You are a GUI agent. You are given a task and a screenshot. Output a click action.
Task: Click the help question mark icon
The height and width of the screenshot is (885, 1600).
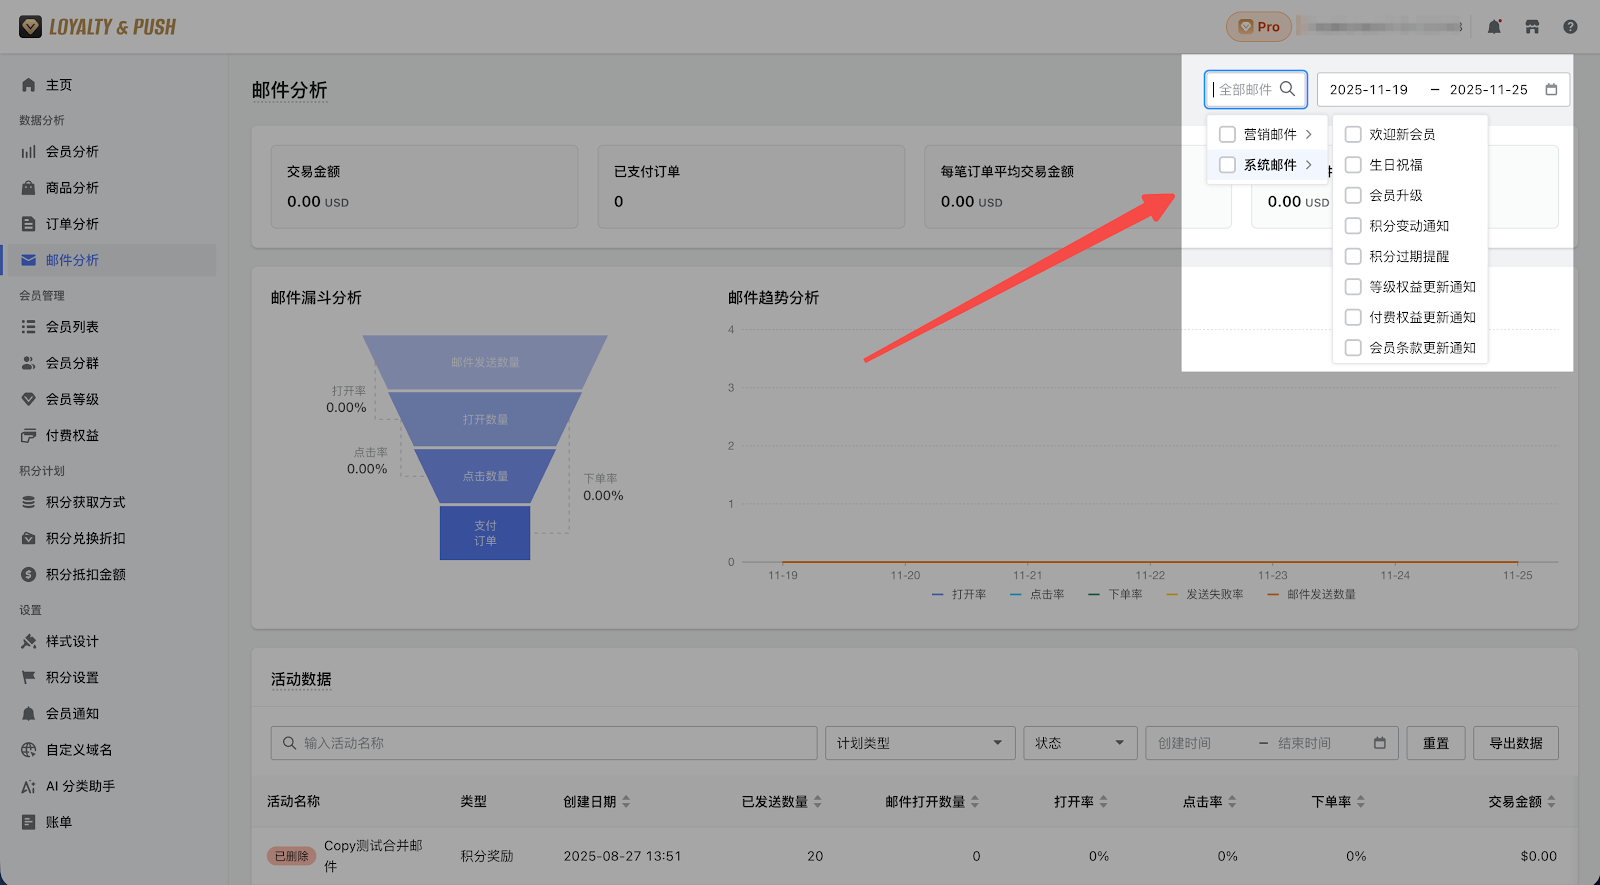point(1570,27)
